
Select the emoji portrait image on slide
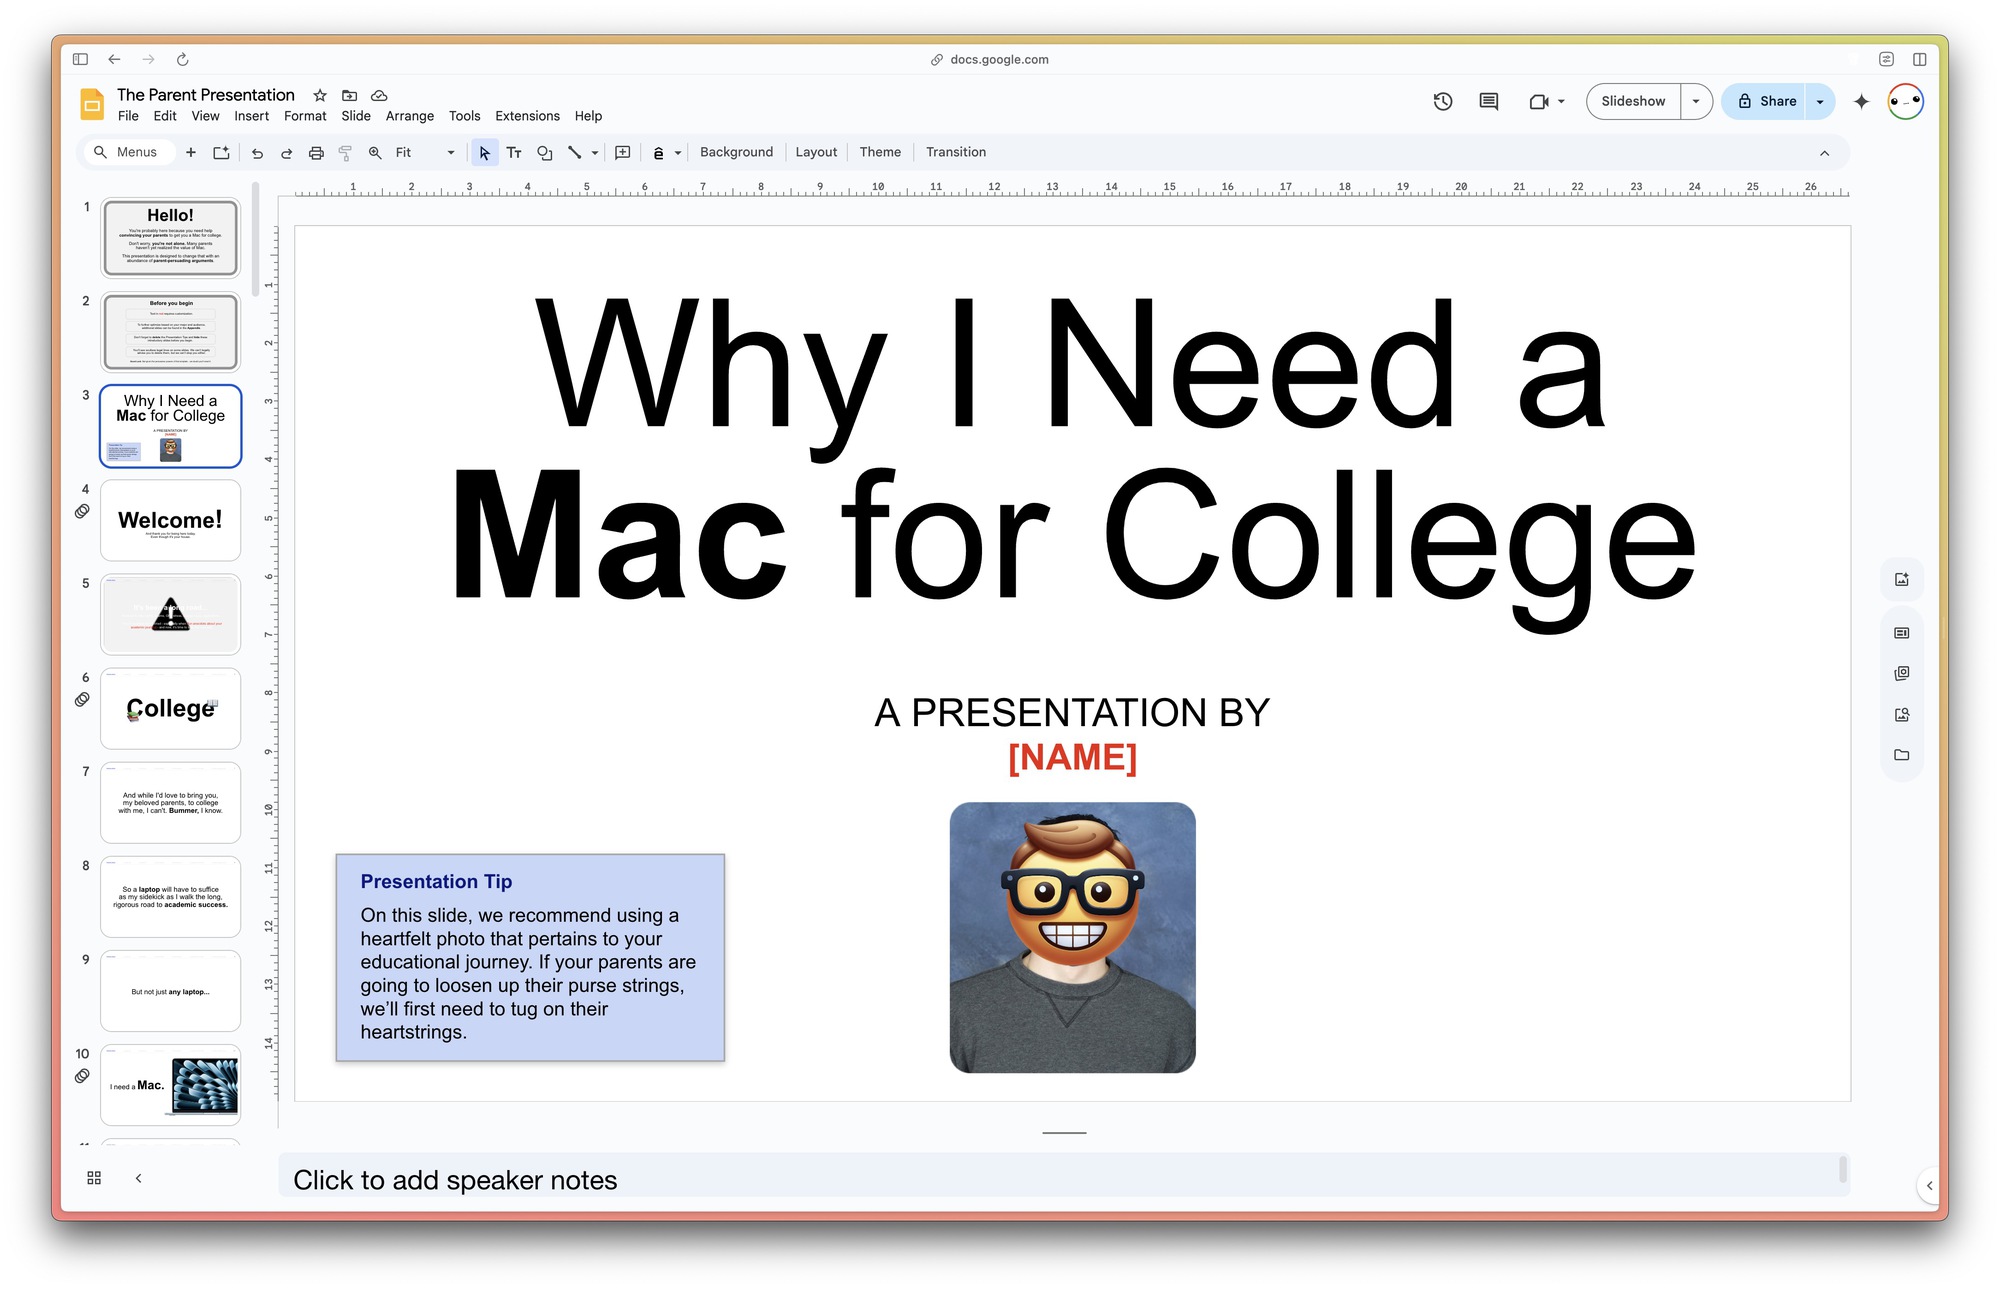1072,937
